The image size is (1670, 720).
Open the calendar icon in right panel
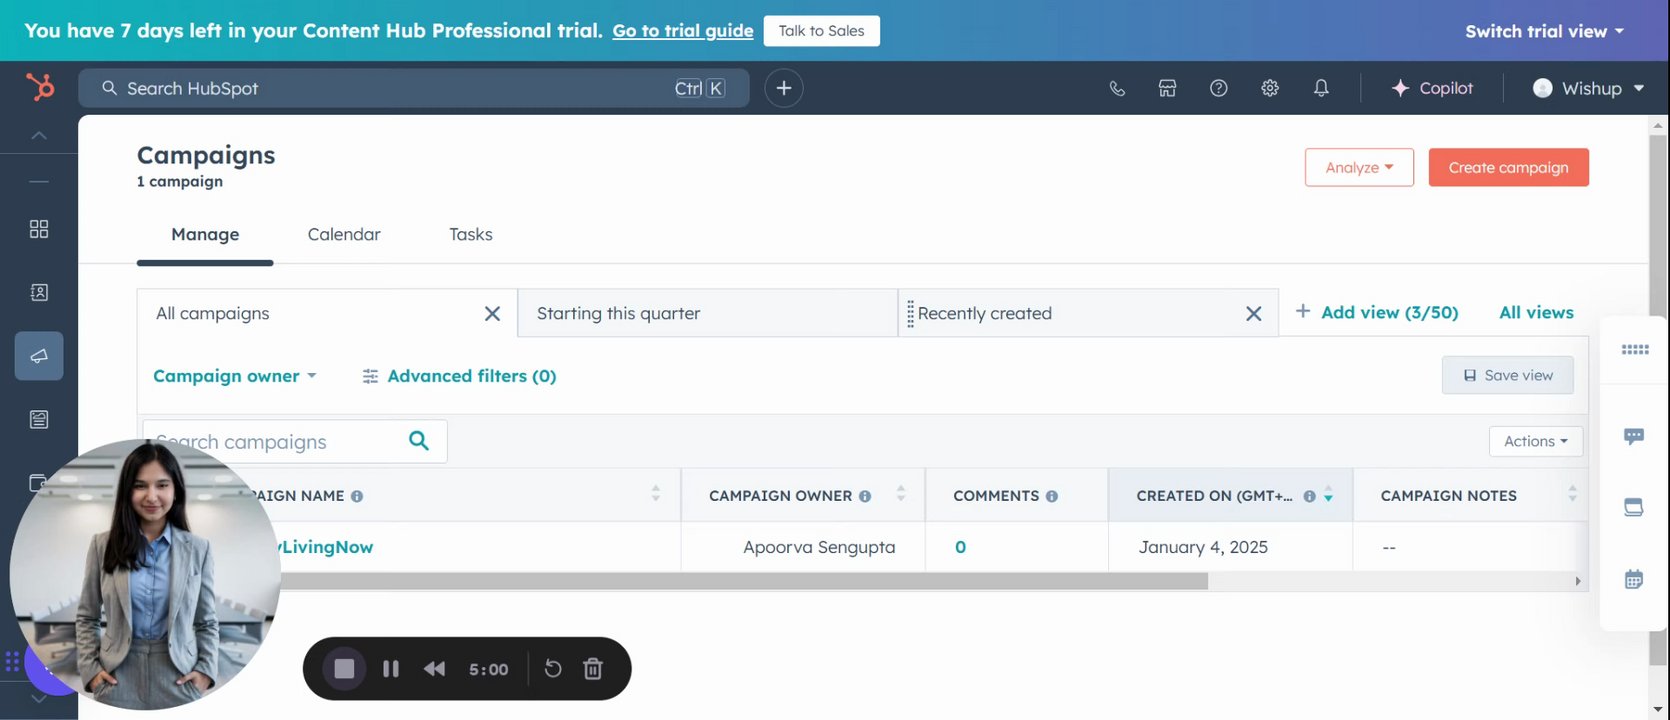coord(1634,579)
